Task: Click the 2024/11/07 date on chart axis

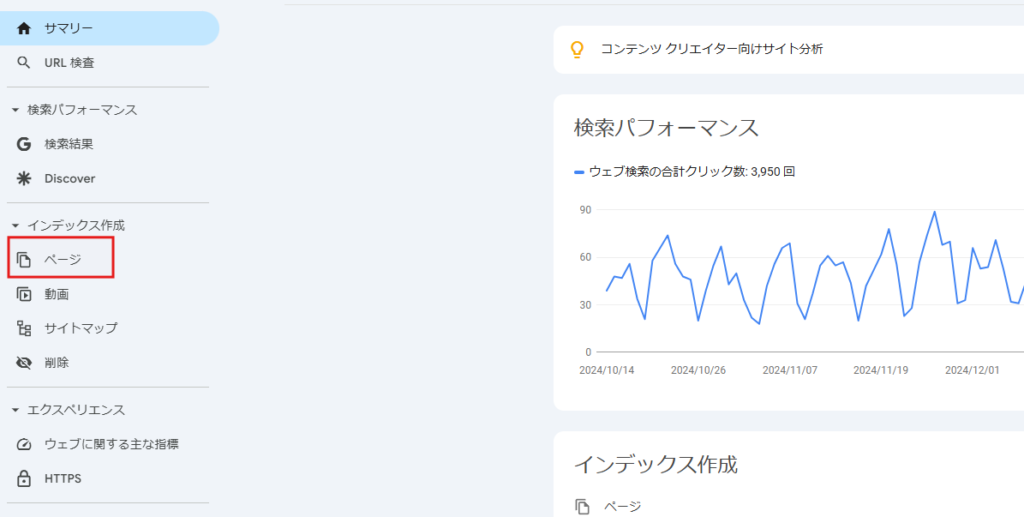Action: coord(790,370)
